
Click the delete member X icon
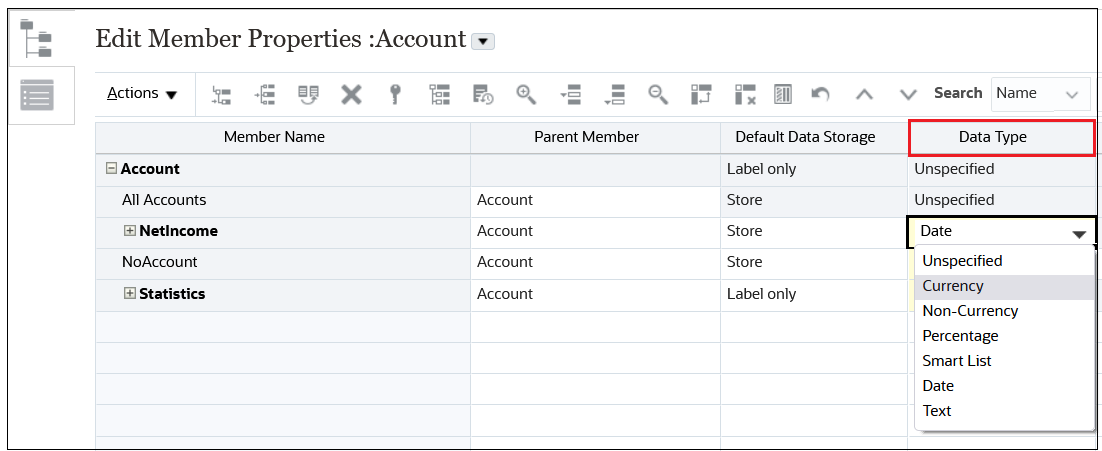point(351,94)
